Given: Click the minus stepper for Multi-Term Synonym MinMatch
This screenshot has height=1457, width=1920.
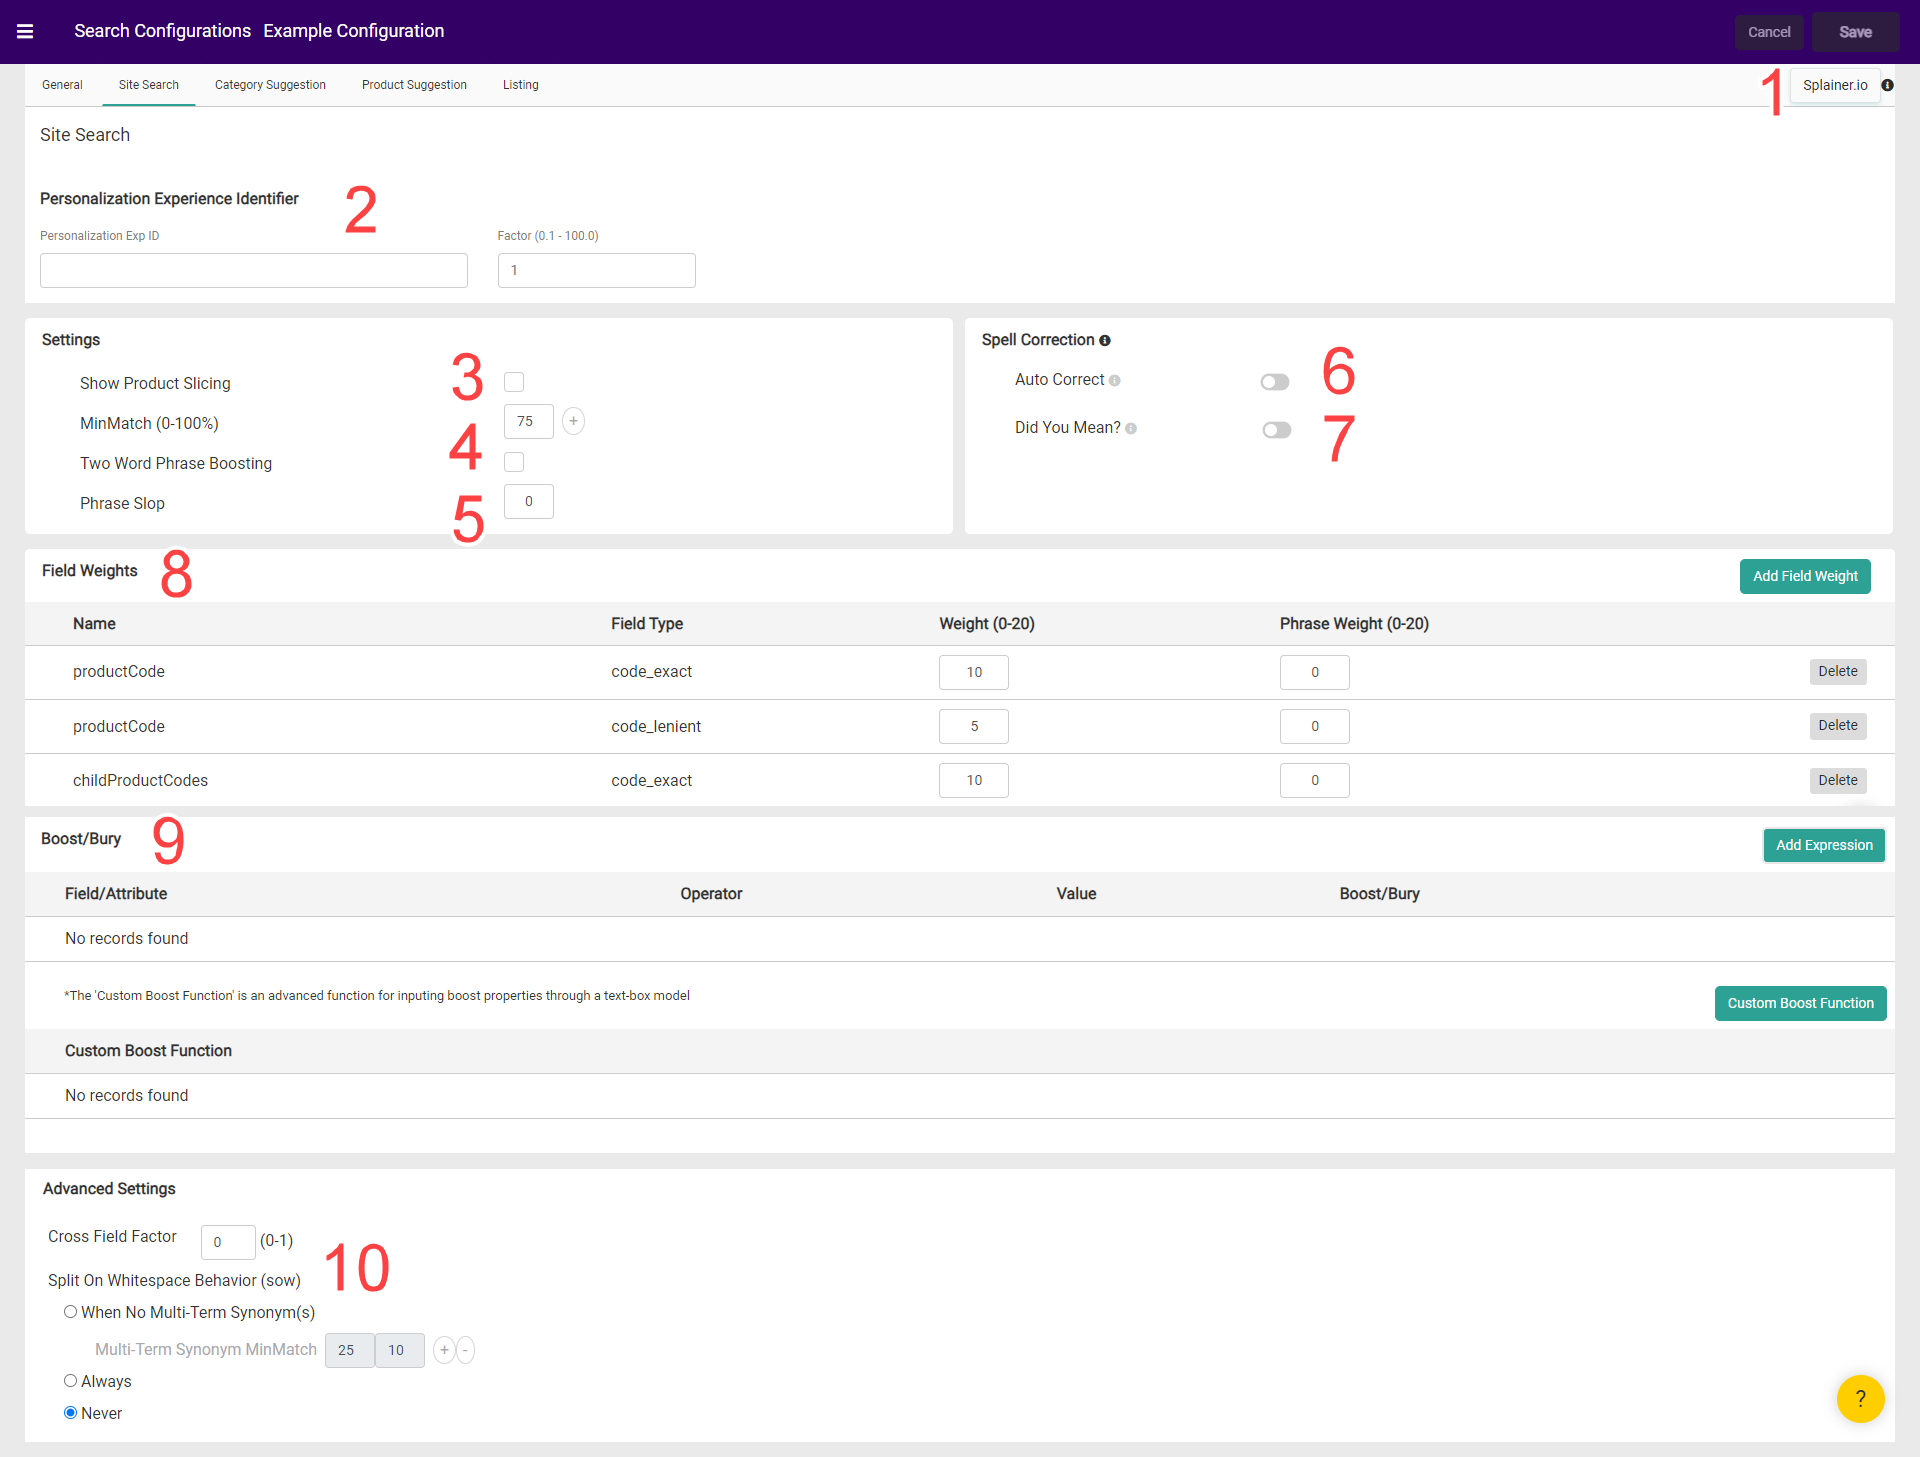Looking at the screenshot, I should coord(466,1350).
